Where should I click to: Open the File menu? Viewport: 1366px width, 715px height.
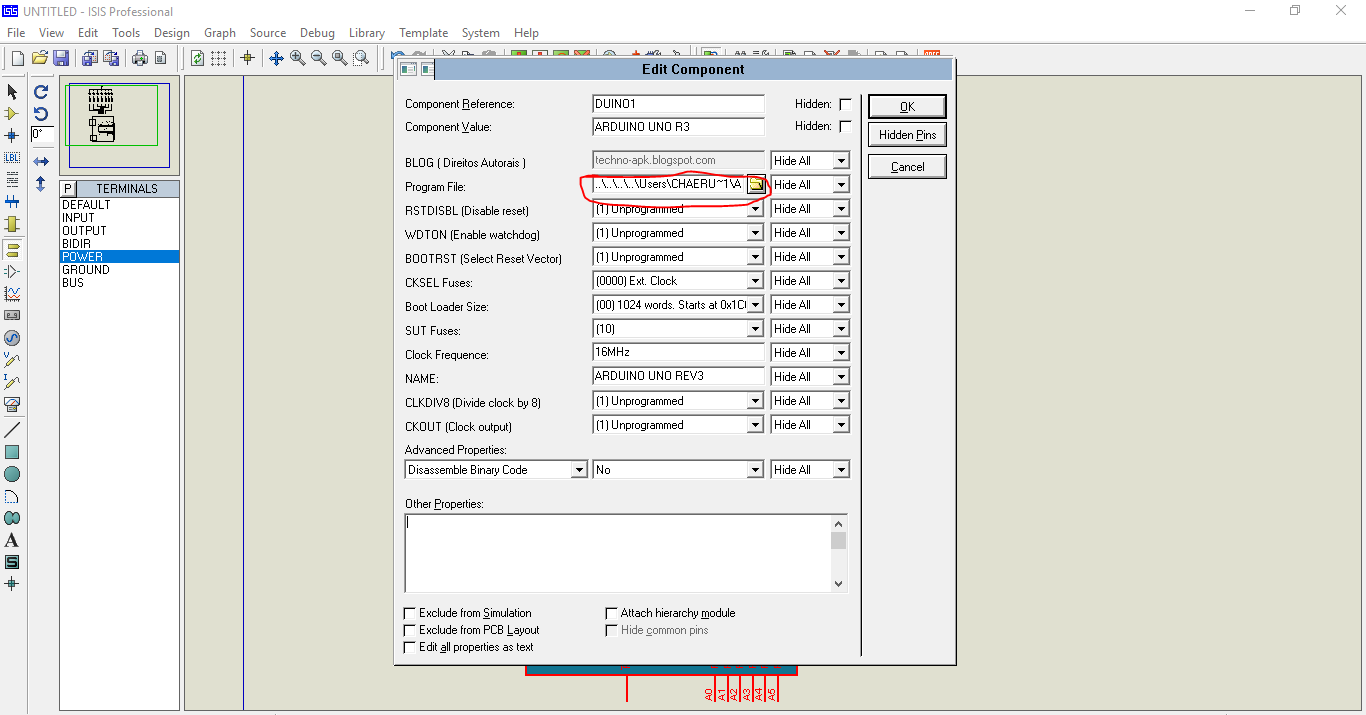(16, 33)
